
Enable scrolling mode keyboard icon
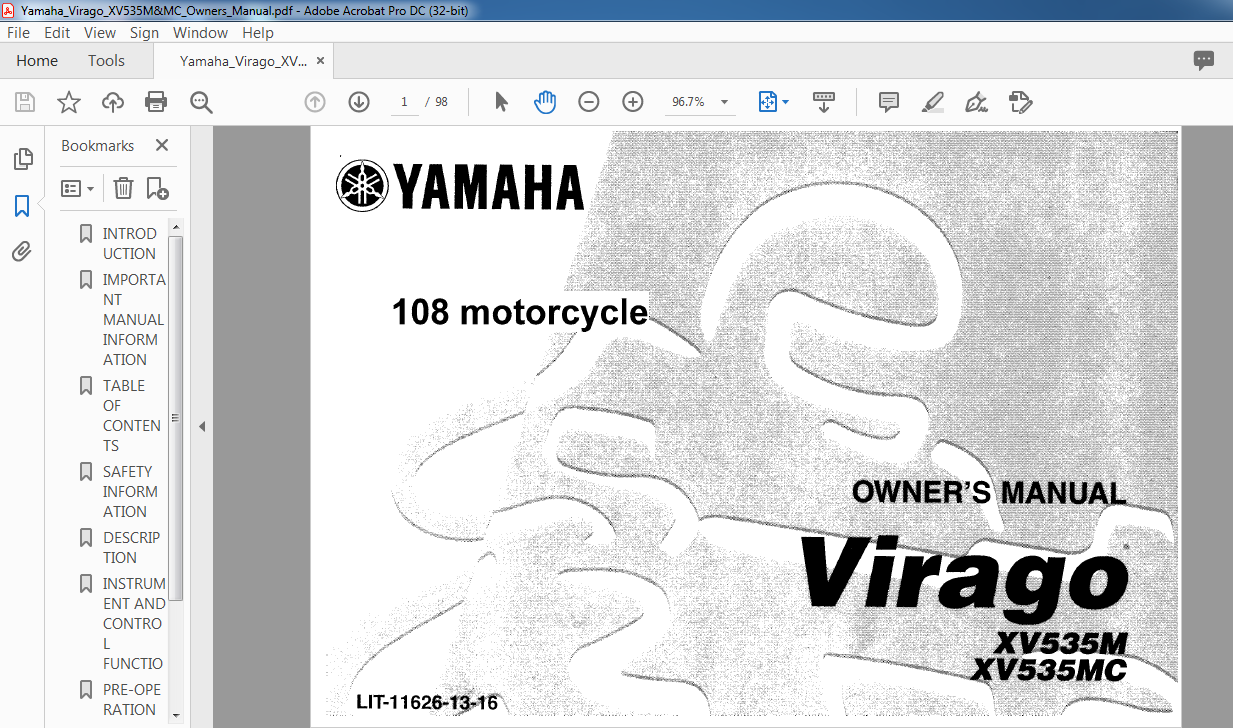point(824,102)
